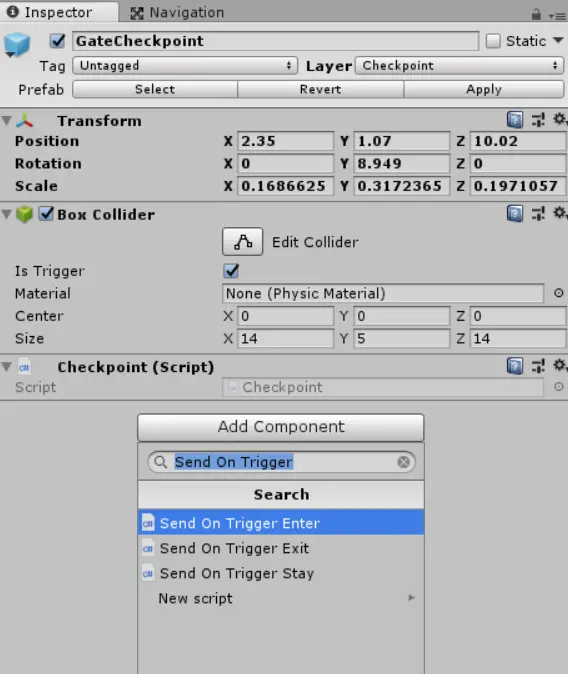Screen dimensions: 568x674
Task: Open Transform preset settings icon
Action: click(538, 119)
